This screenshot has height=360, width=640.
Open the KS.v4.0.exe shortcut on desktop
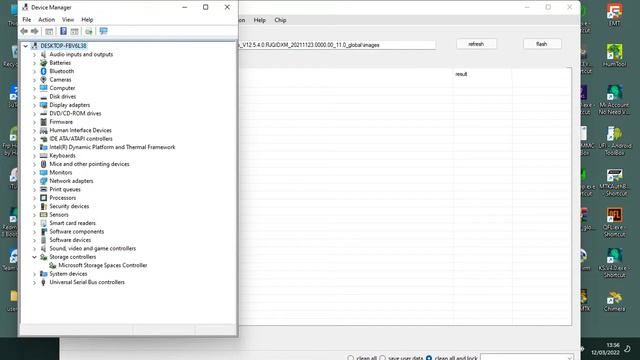[614, 263]
